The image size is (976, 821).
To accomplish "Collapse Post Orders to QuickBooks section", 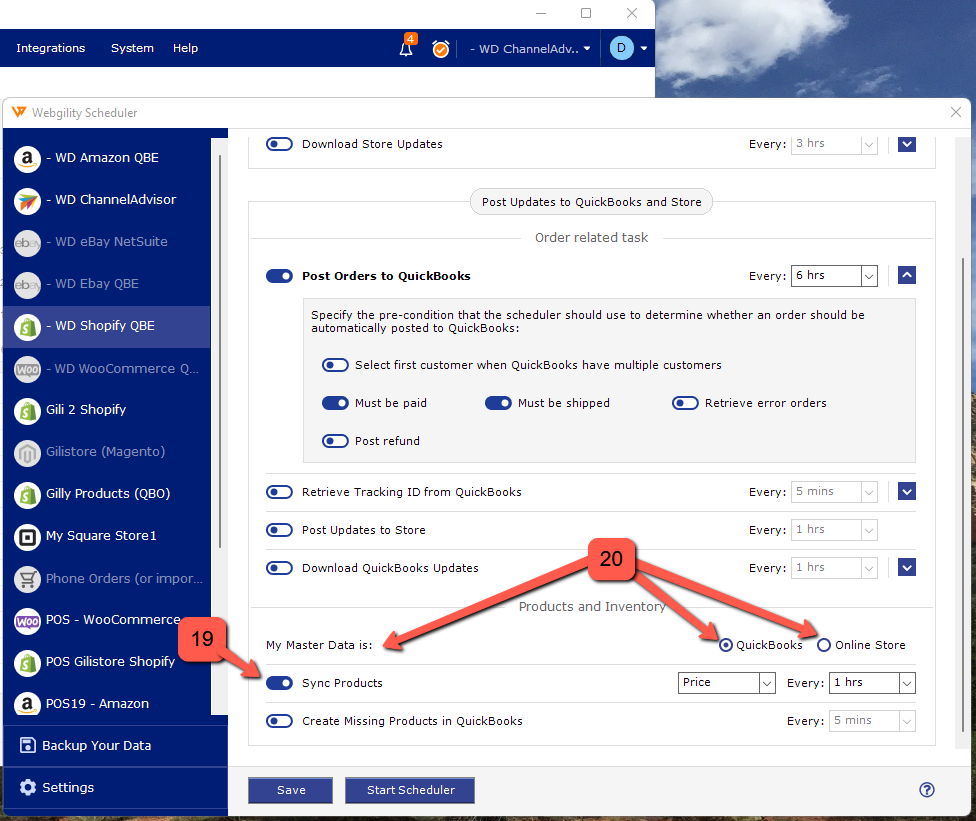I will pos(907,274).
